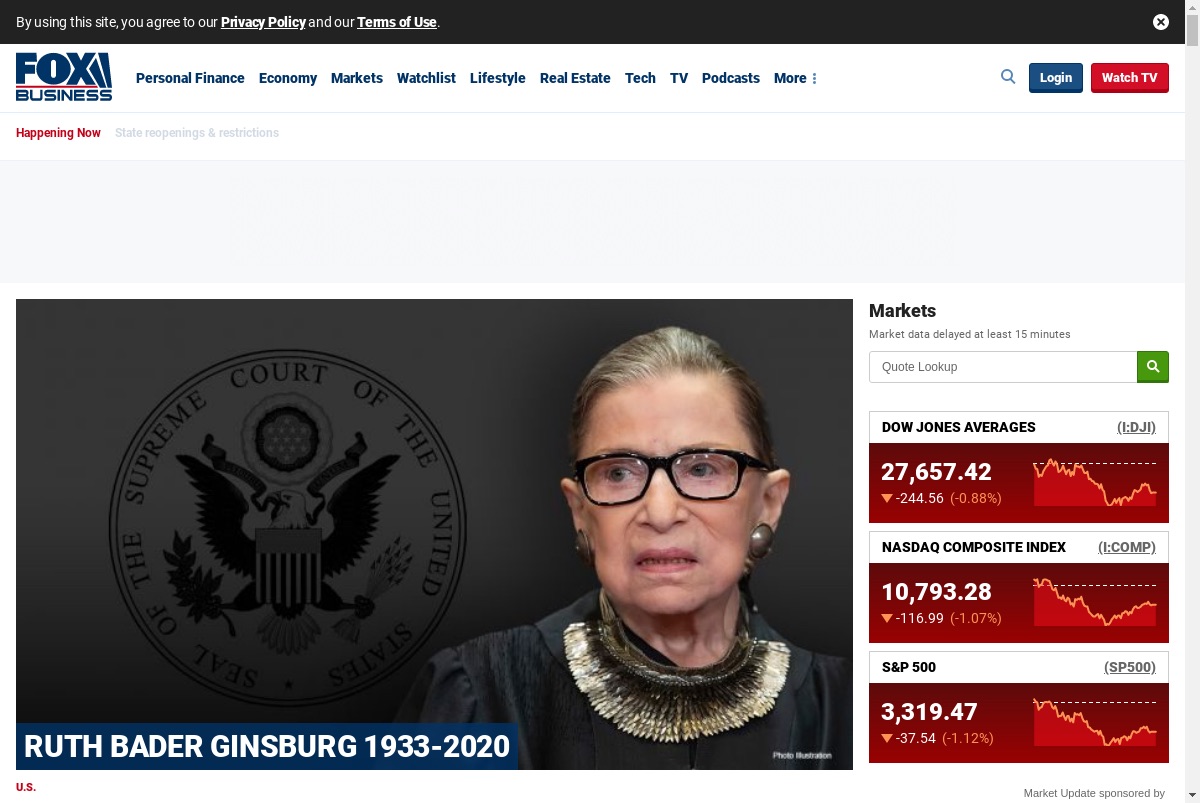
Task: Dismiss the privacy policy banner
Action: (1161, 22)
